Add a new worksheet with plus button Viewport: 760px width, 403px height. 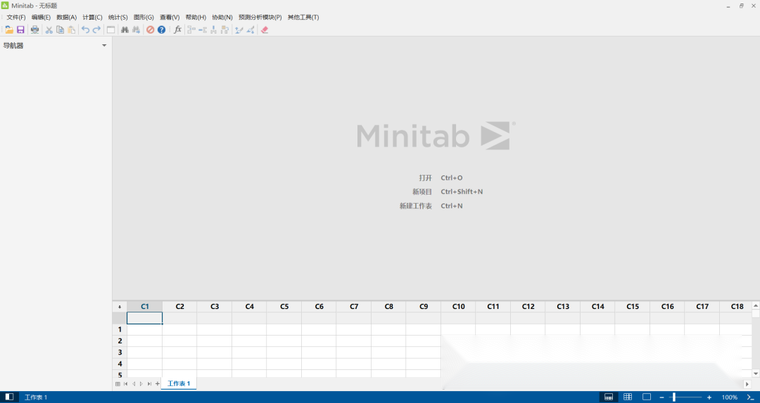157,384
